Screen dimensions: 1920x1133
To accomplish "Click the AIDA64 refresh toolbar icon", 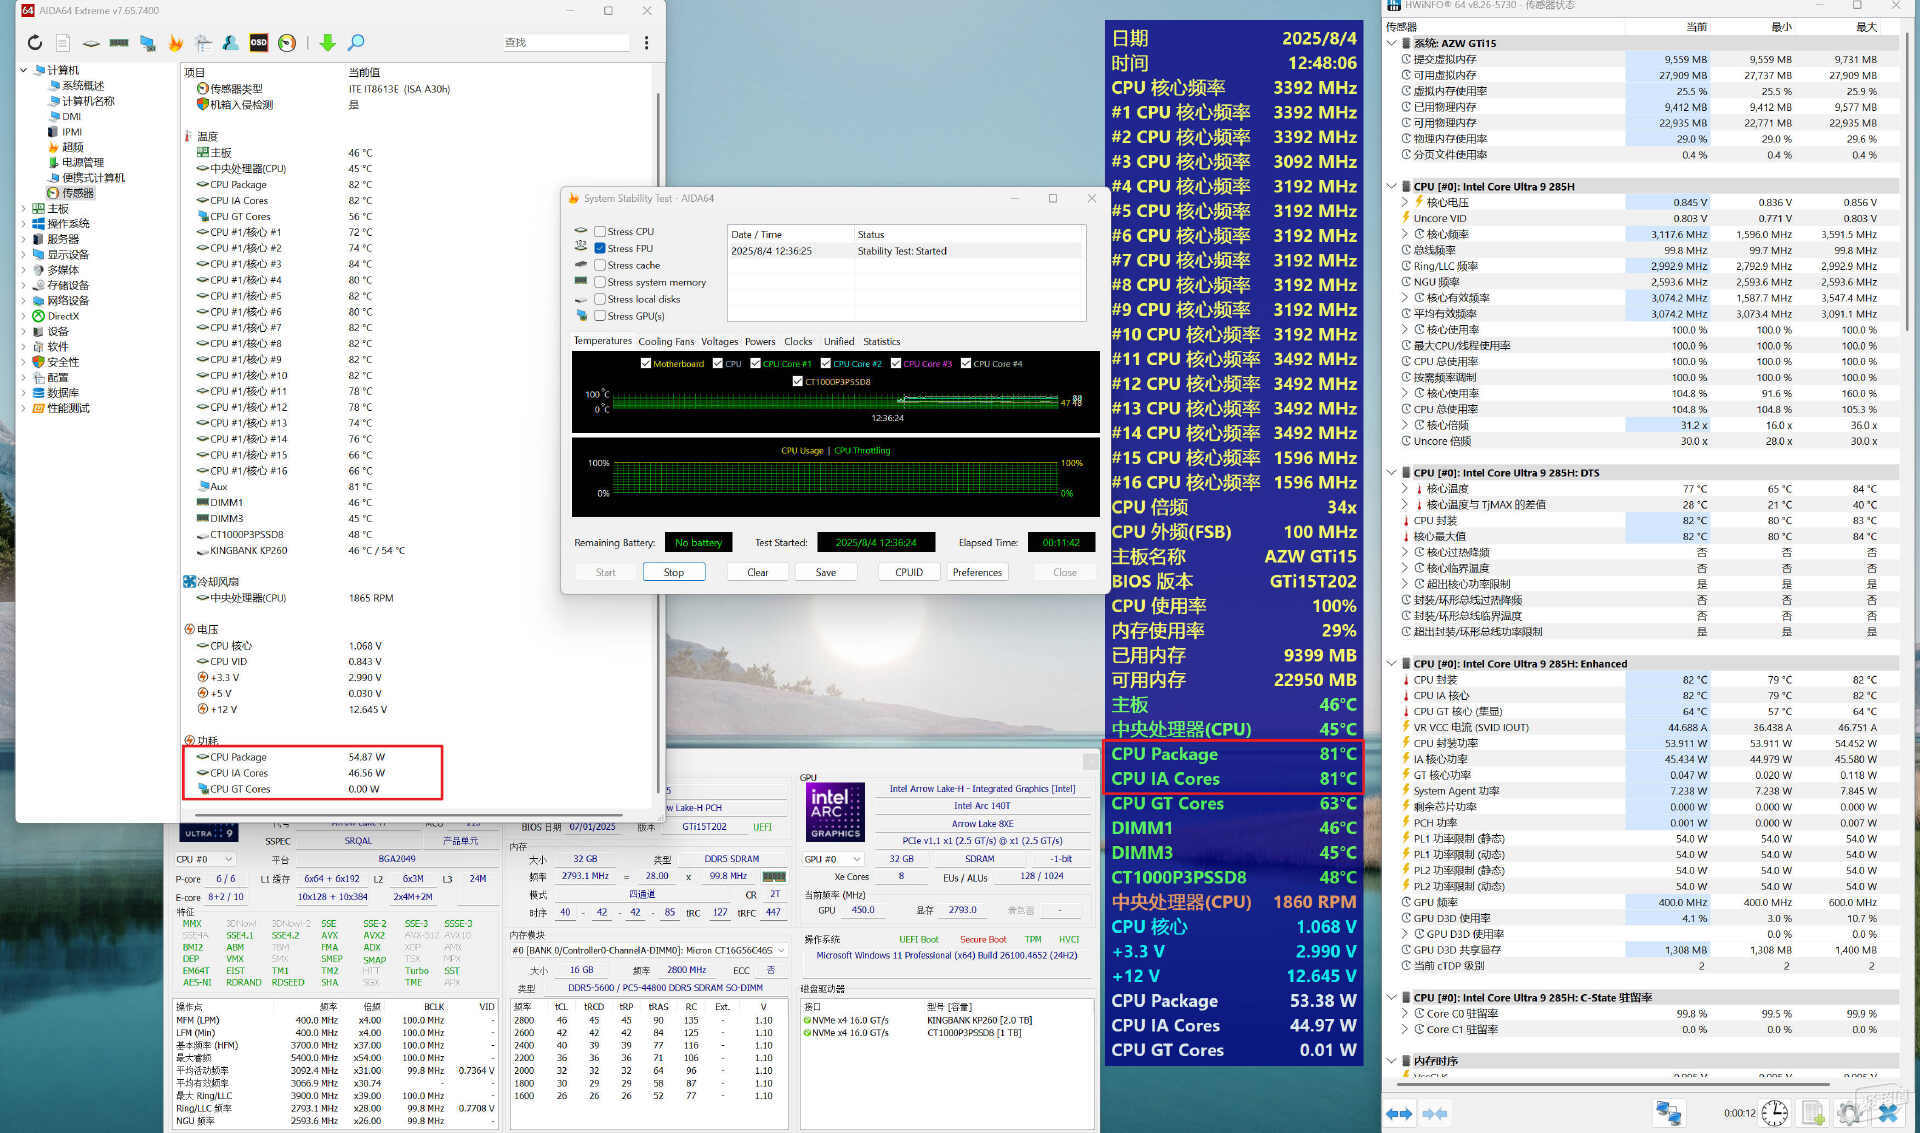I will [35, 42].
